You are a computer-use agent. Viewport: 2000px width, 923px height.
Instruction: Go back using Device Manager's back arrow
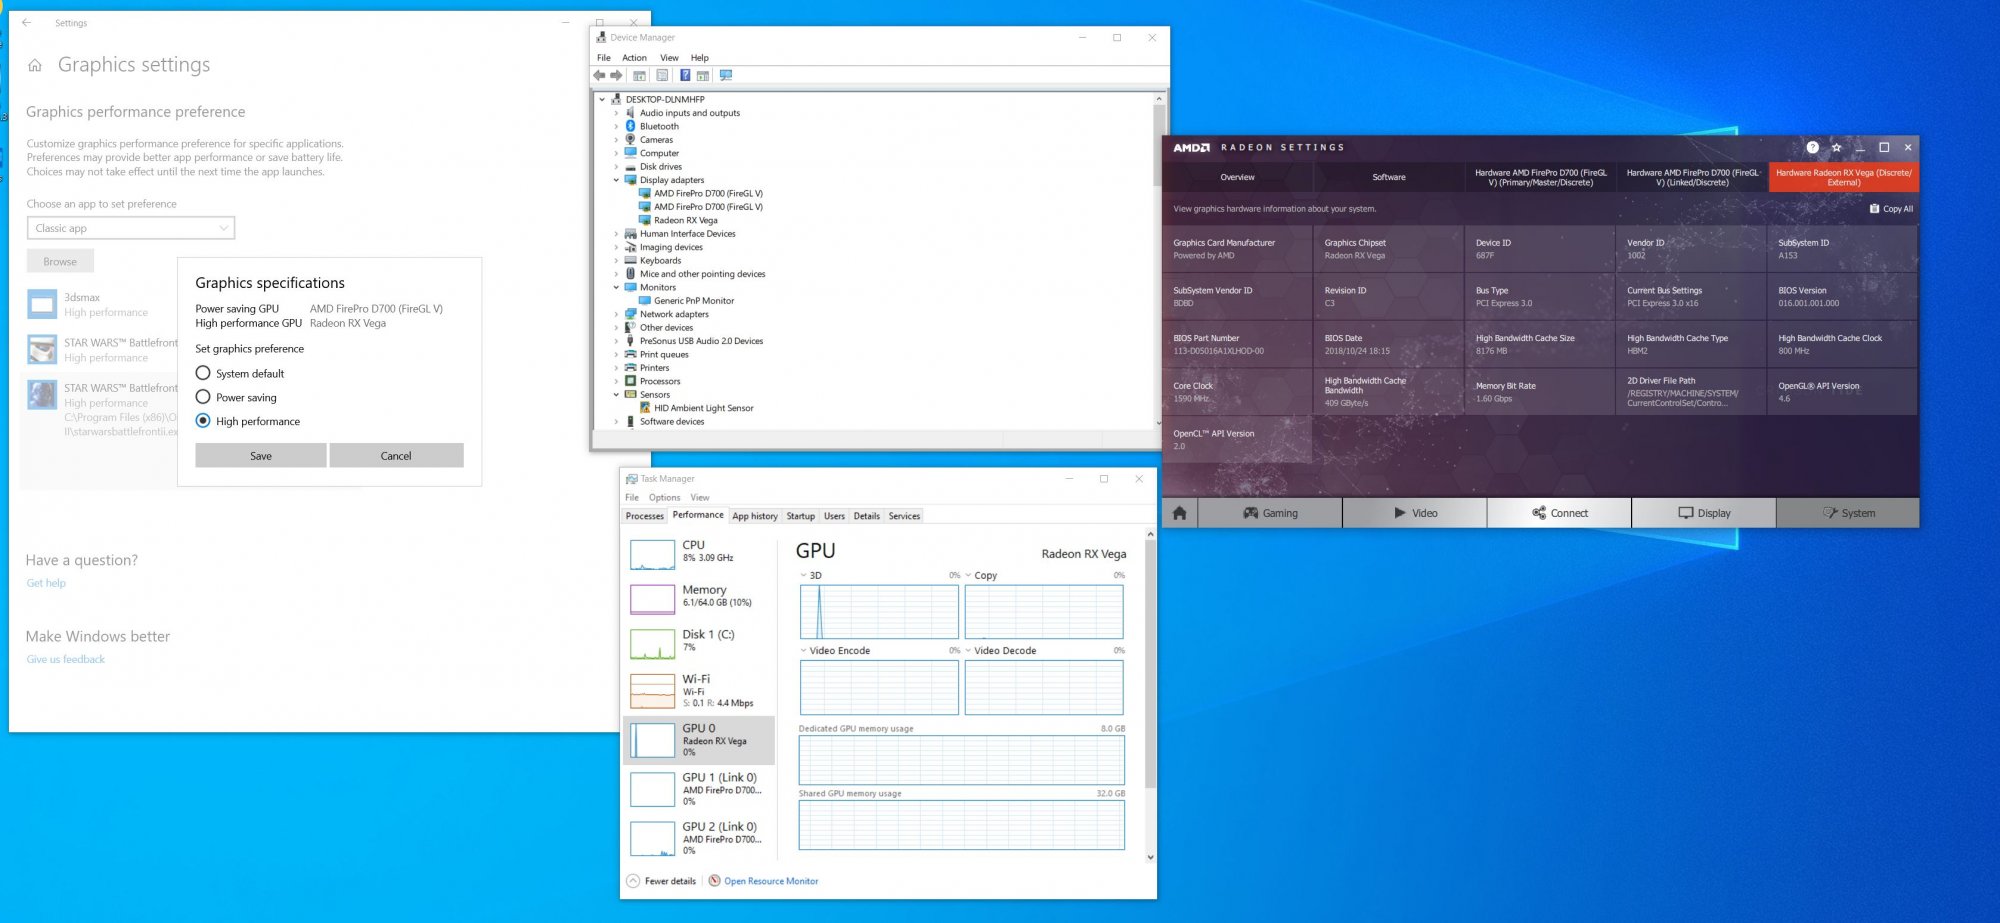[599, 76]
